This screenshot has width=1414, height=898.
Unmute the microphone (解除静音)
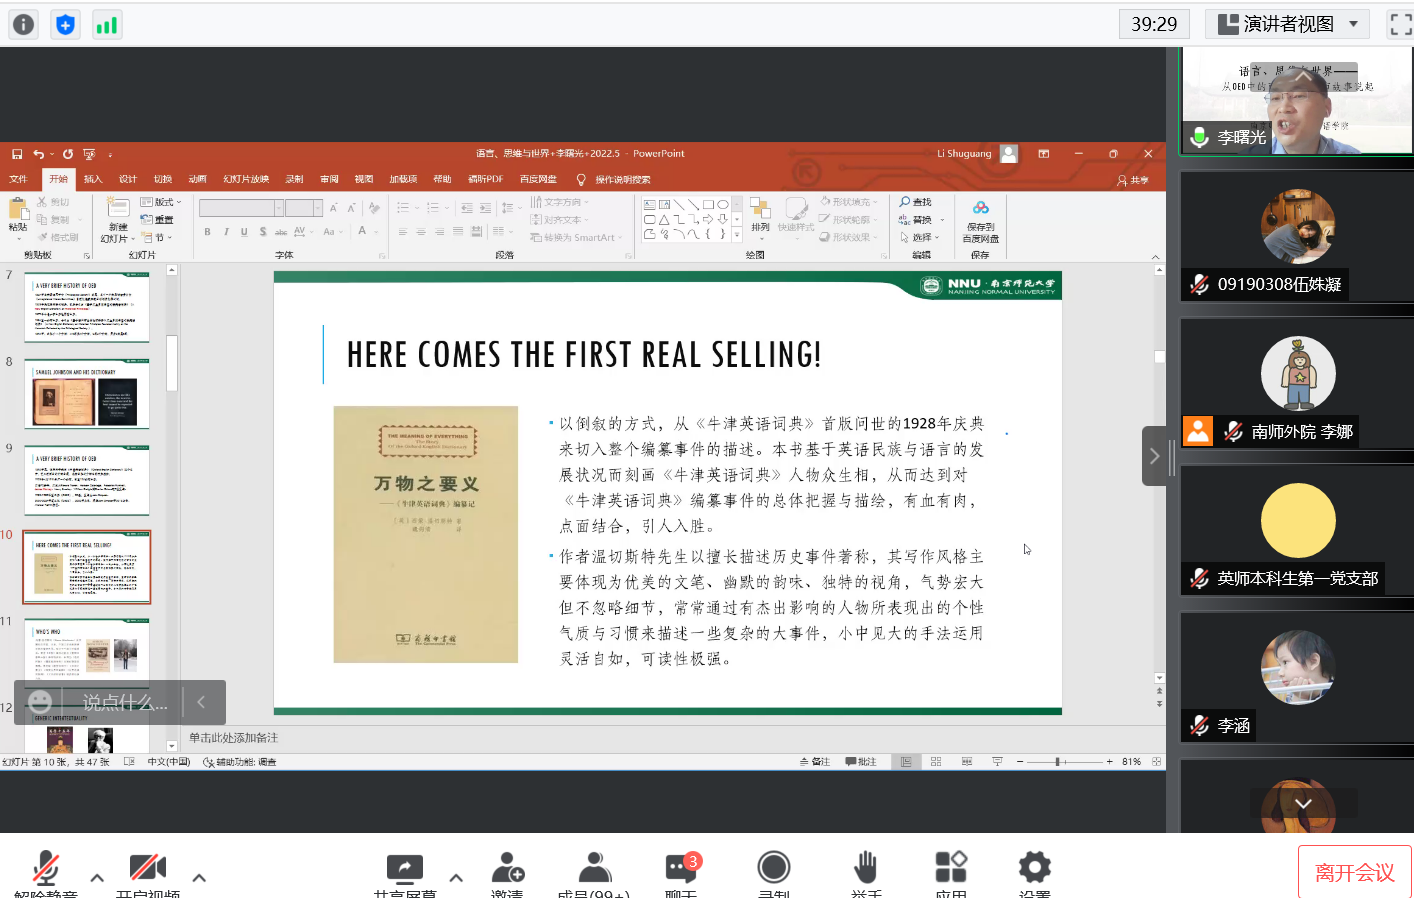pyautogui.click(x=45, y=868)
